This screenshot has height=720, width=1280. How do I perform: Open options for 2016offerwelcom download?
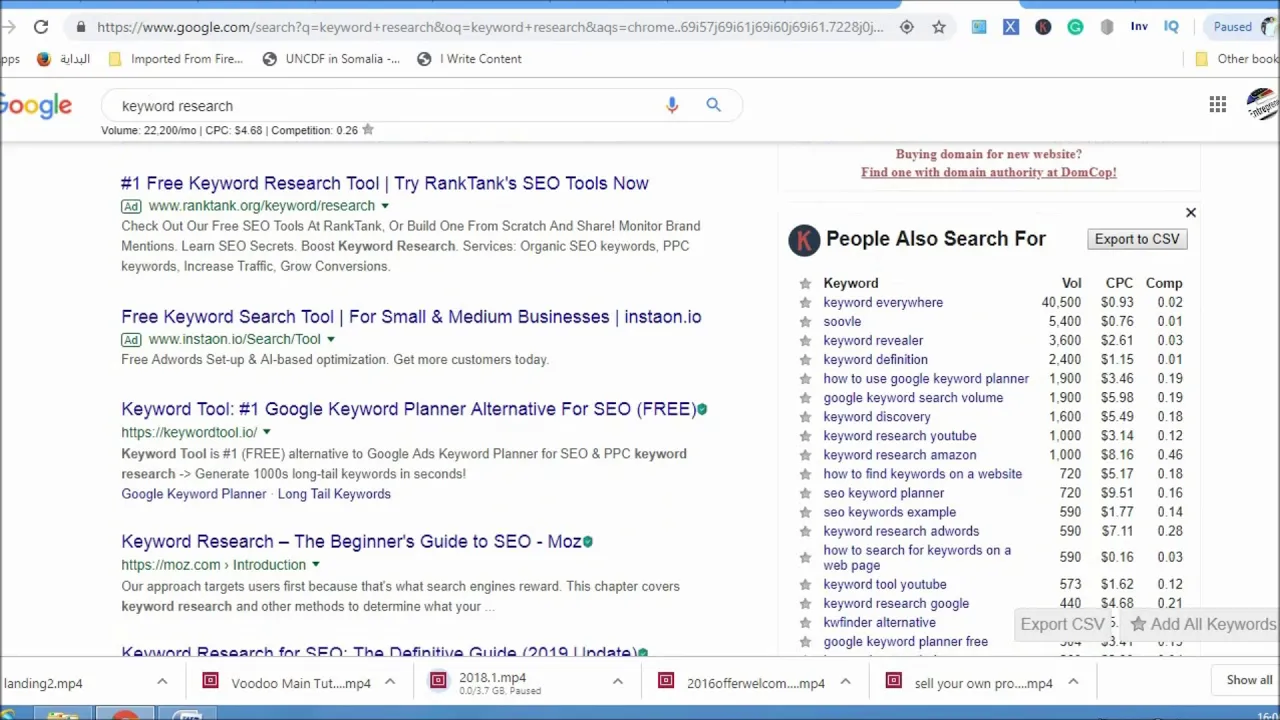click(x=845, y=682)
